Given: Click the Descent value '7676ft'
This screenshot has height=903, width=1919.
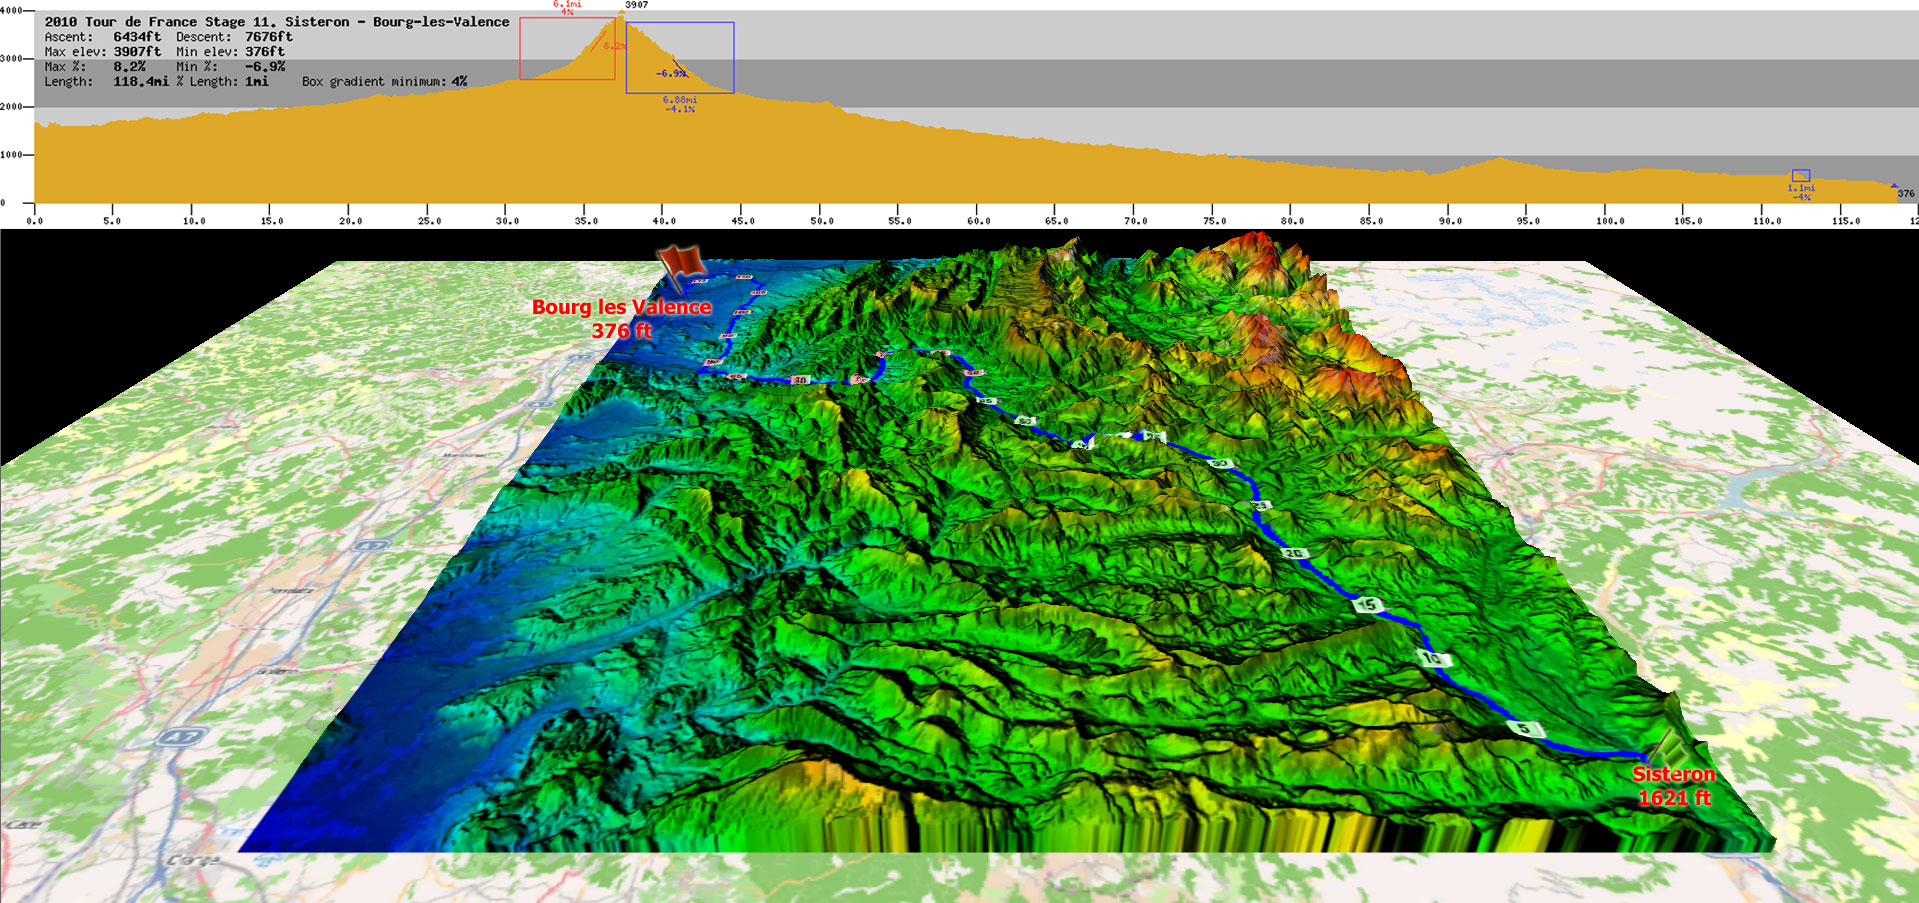Looking at the screenshot, I should (269, 36).
